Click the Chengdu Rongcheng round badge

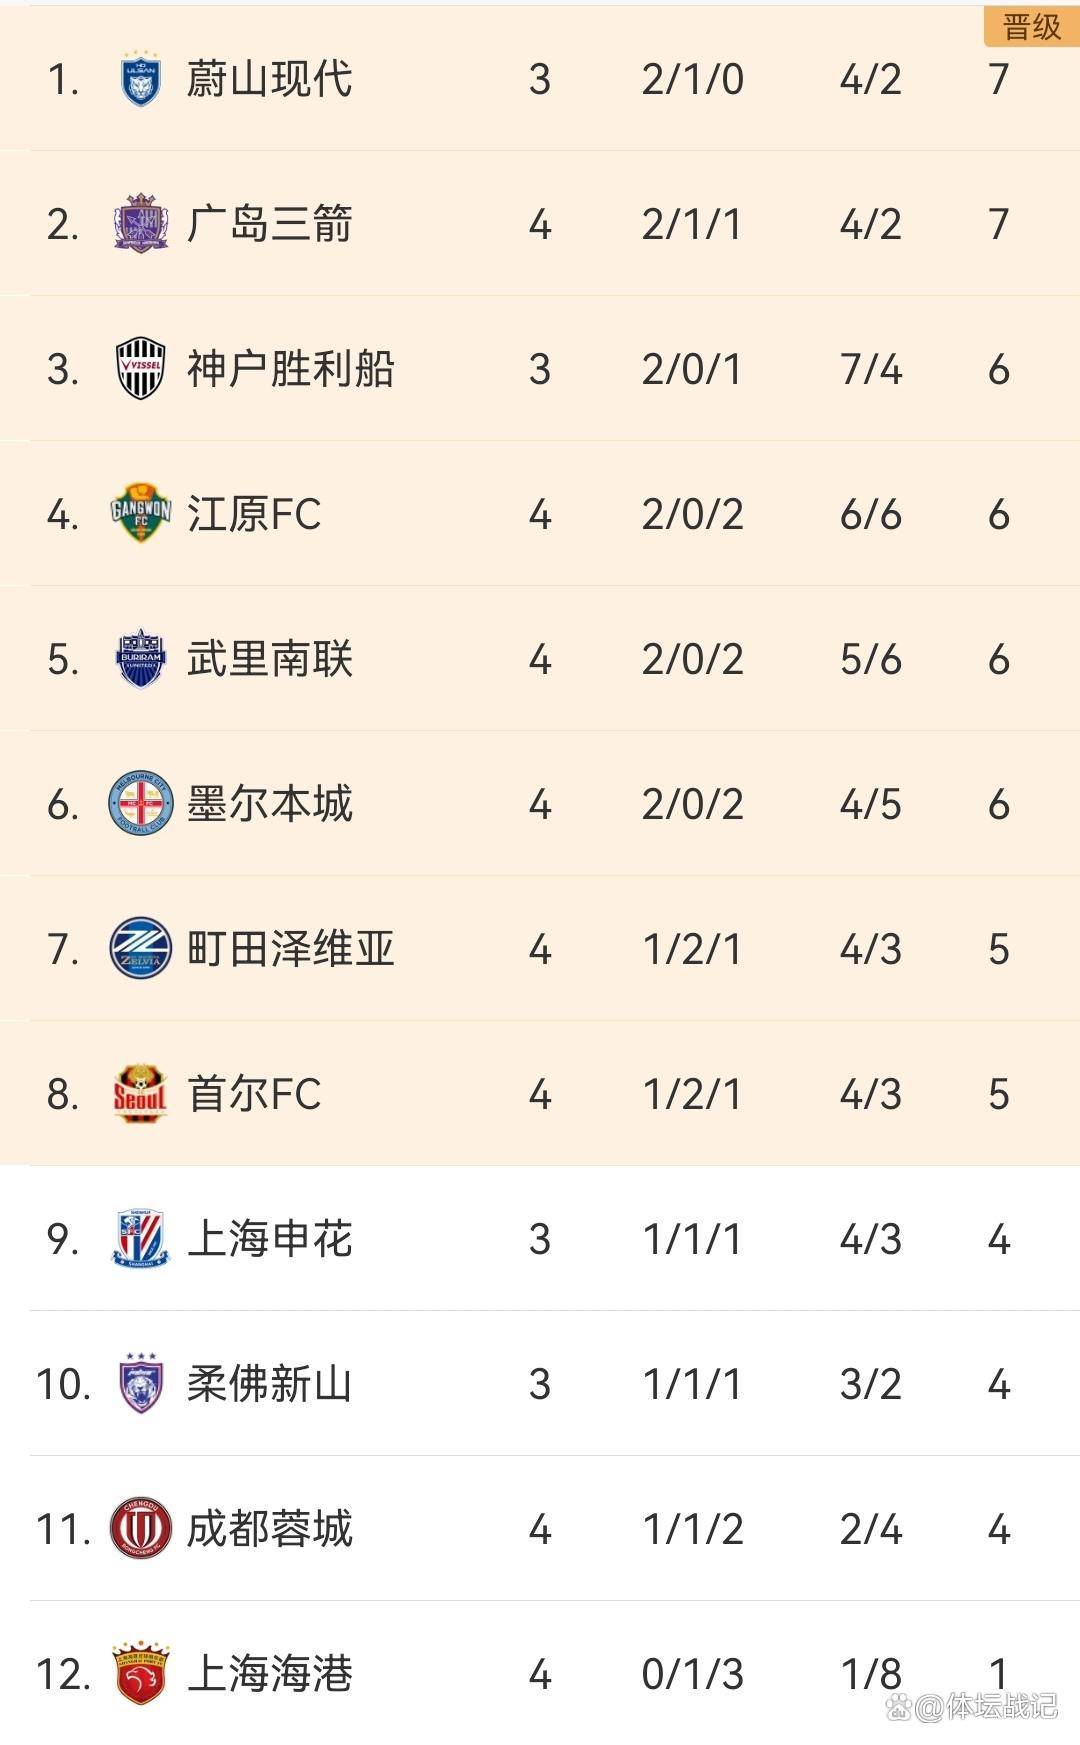pos(140,1529)
